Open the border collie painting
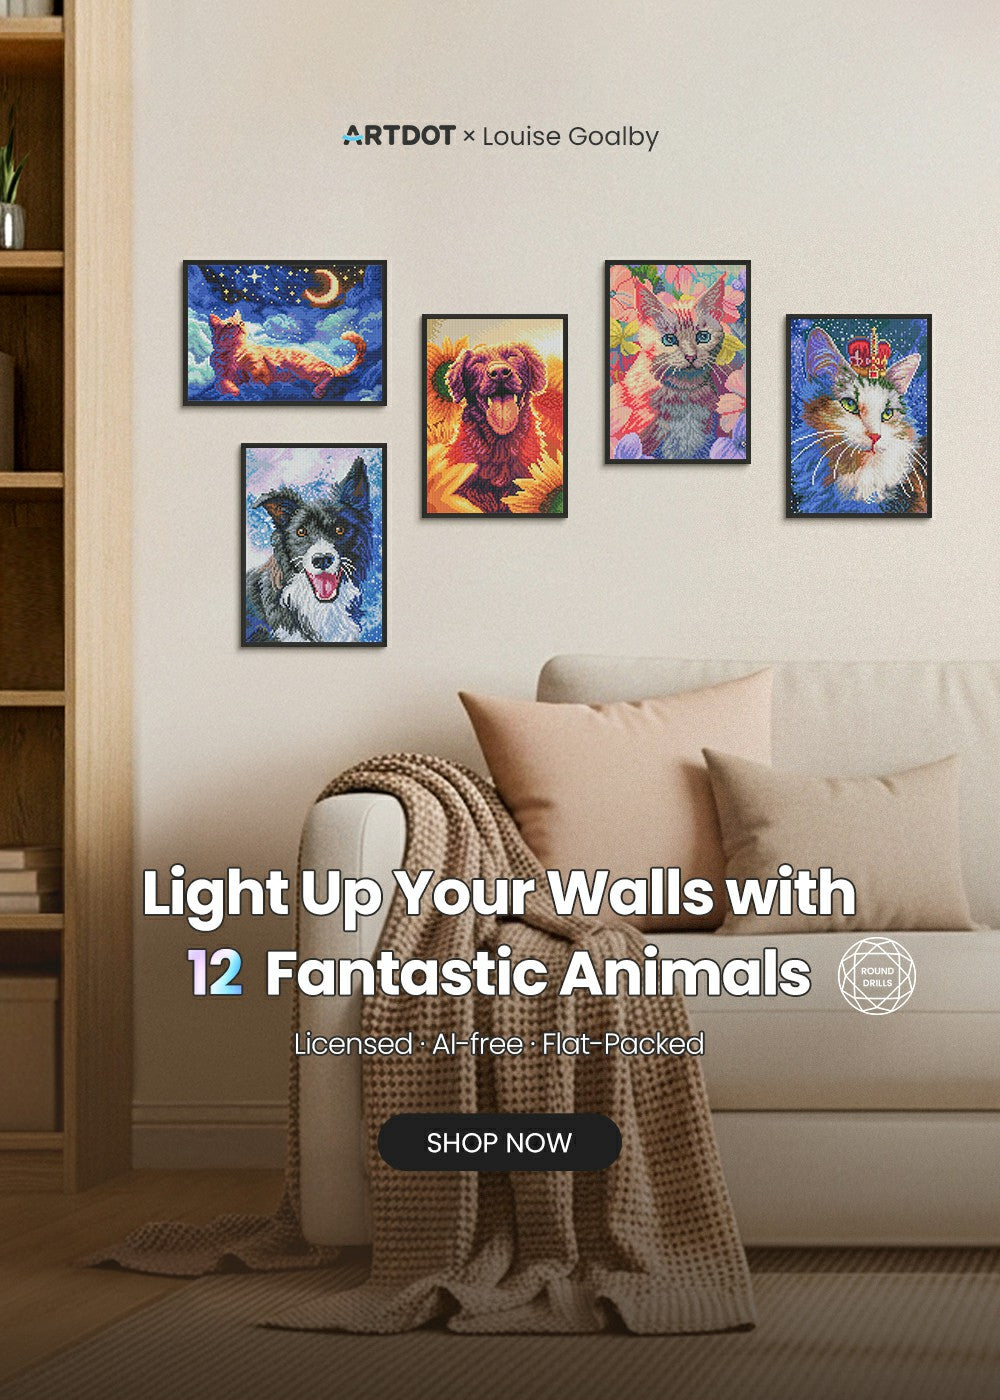1000x1400 pixels. tap(313, 545)
